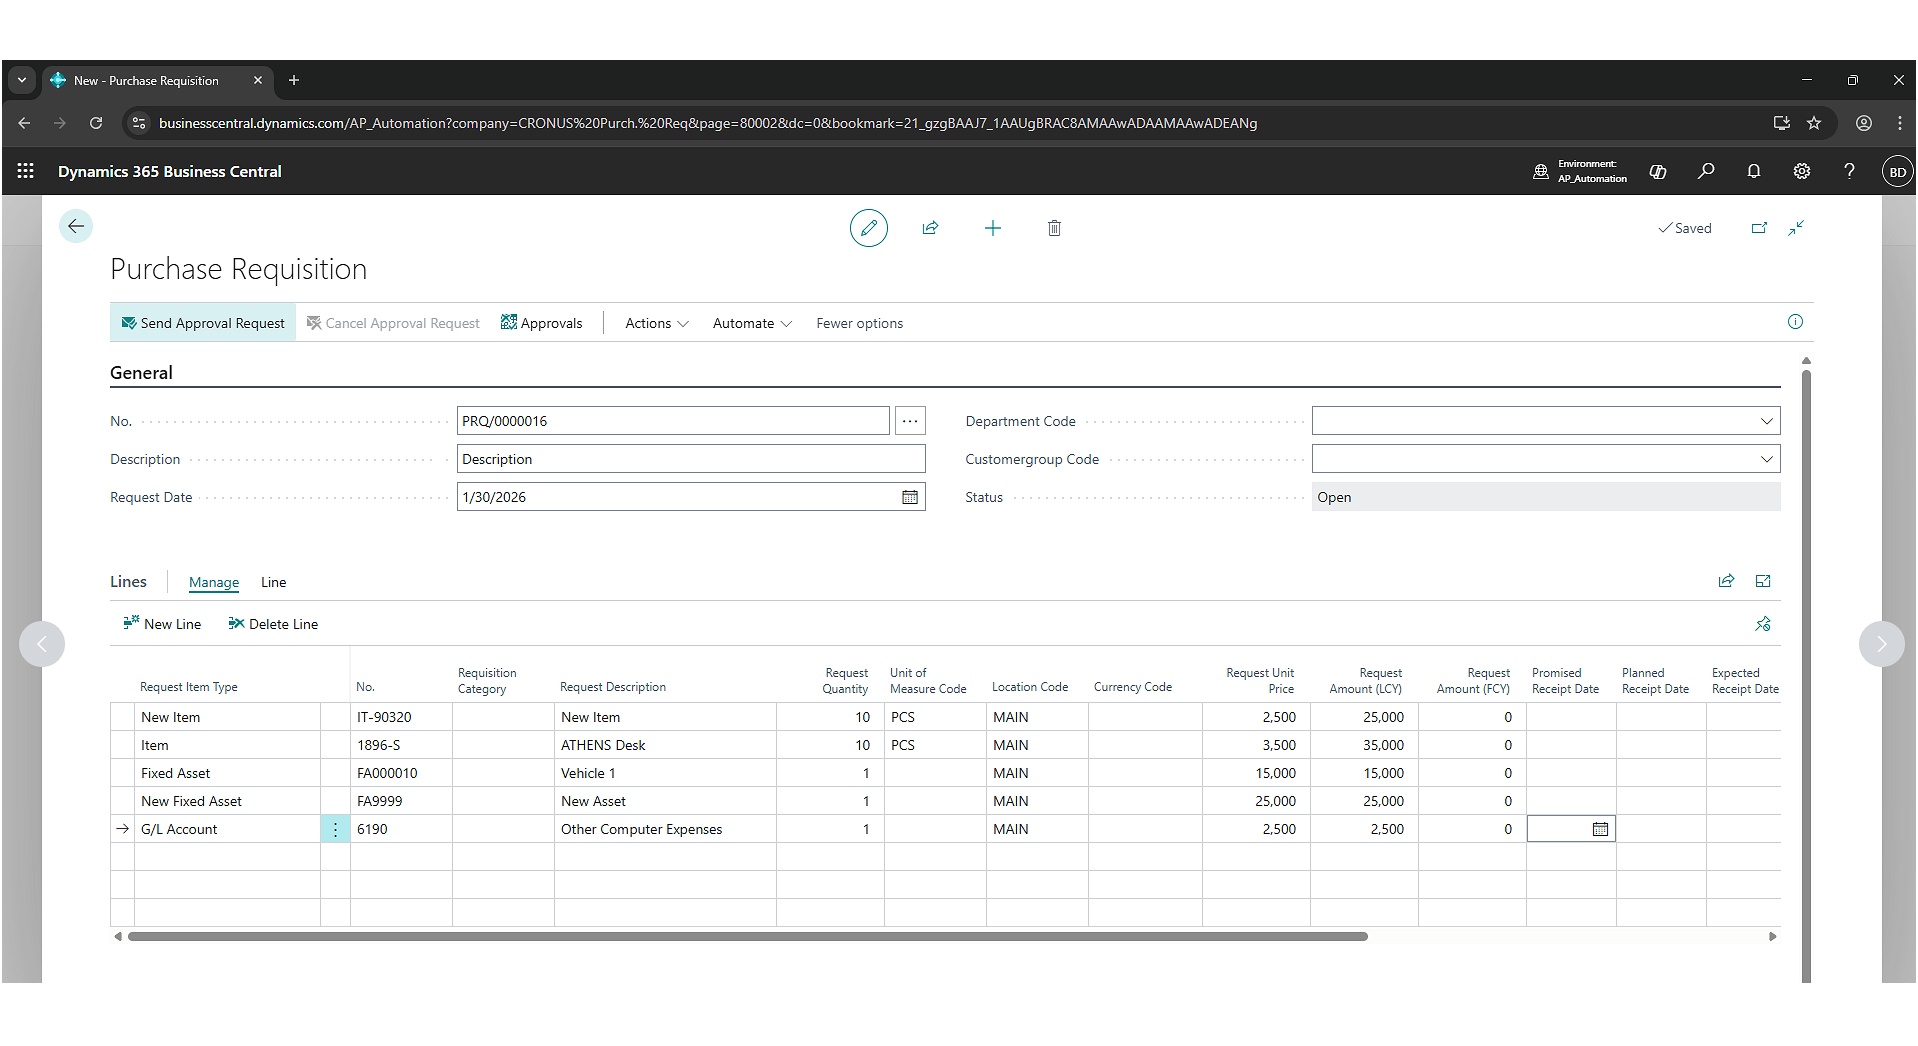Click the horizontal scrollbar under Lines grid
1918x1046 pixels.
(x=747, y=937)
